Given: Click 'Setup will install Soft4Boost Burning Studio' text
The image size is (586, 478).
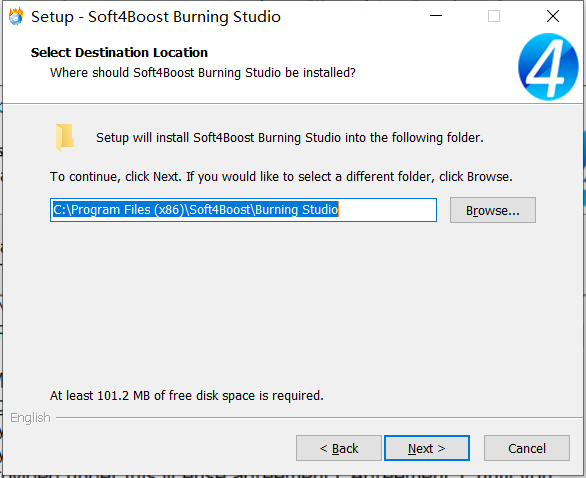Looking at the screenshot, I should [x=290, y=138].
